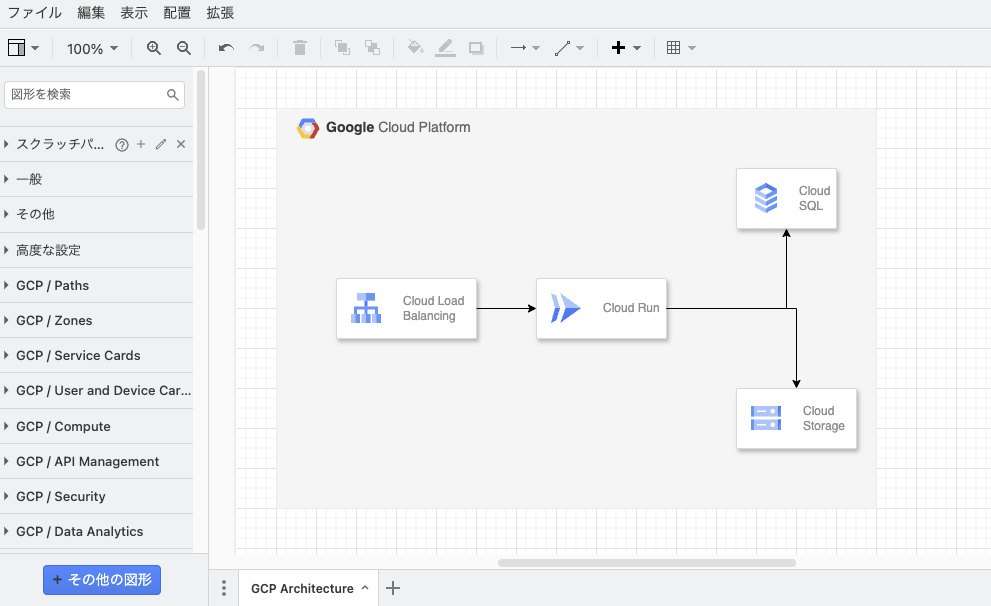Screen dimensions: 991x606
Task: Open the ファイル menu
Action: point(35,13)
